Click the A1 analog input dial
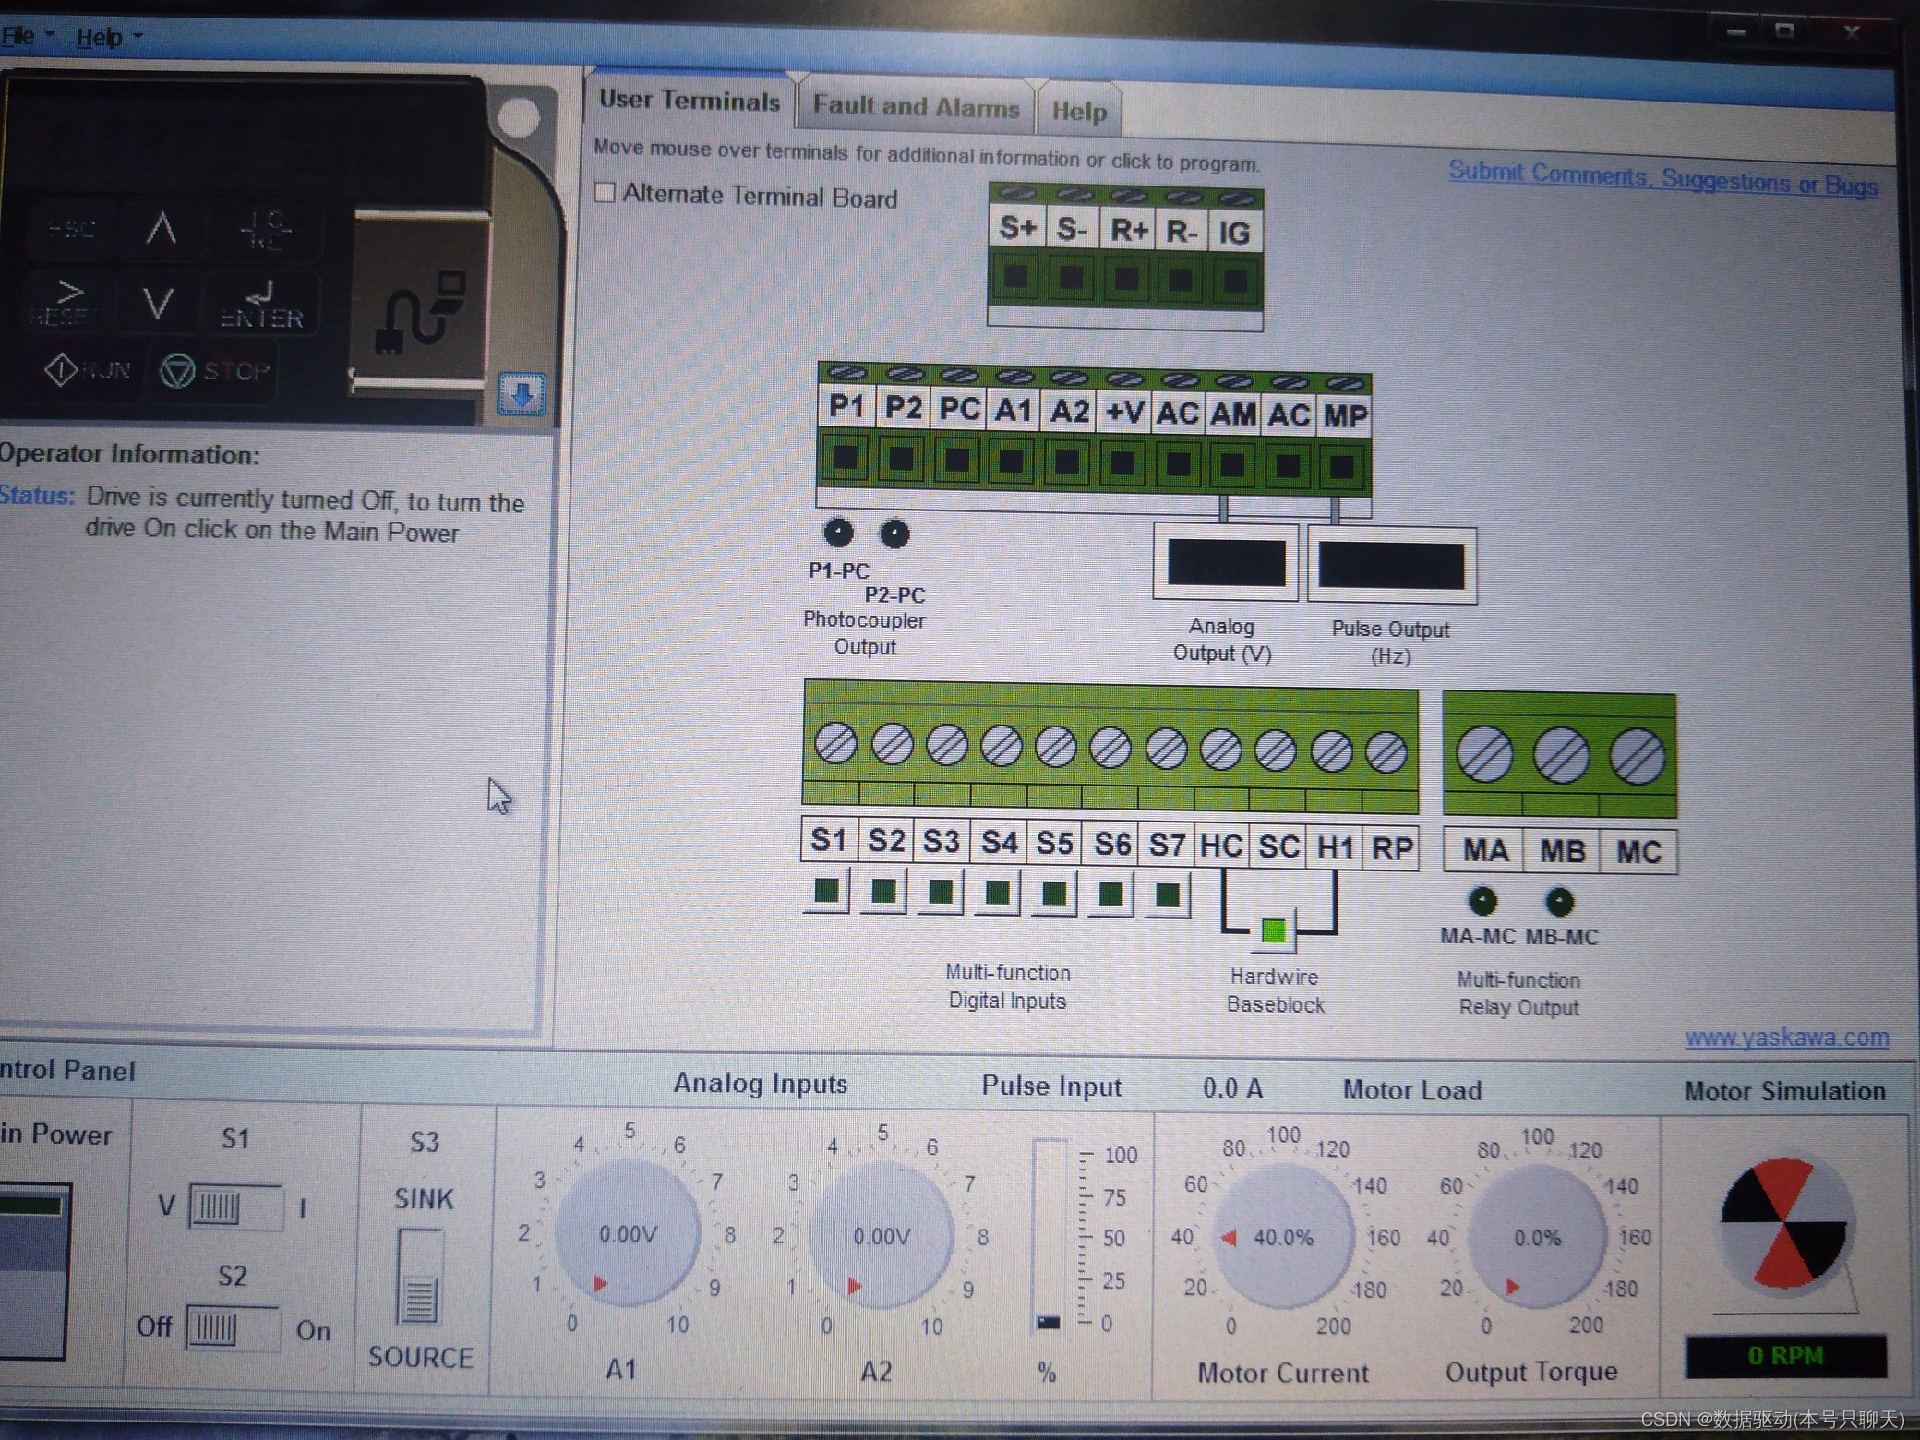Viewport: 1920px width, 1440px height. click(627, 1234)
